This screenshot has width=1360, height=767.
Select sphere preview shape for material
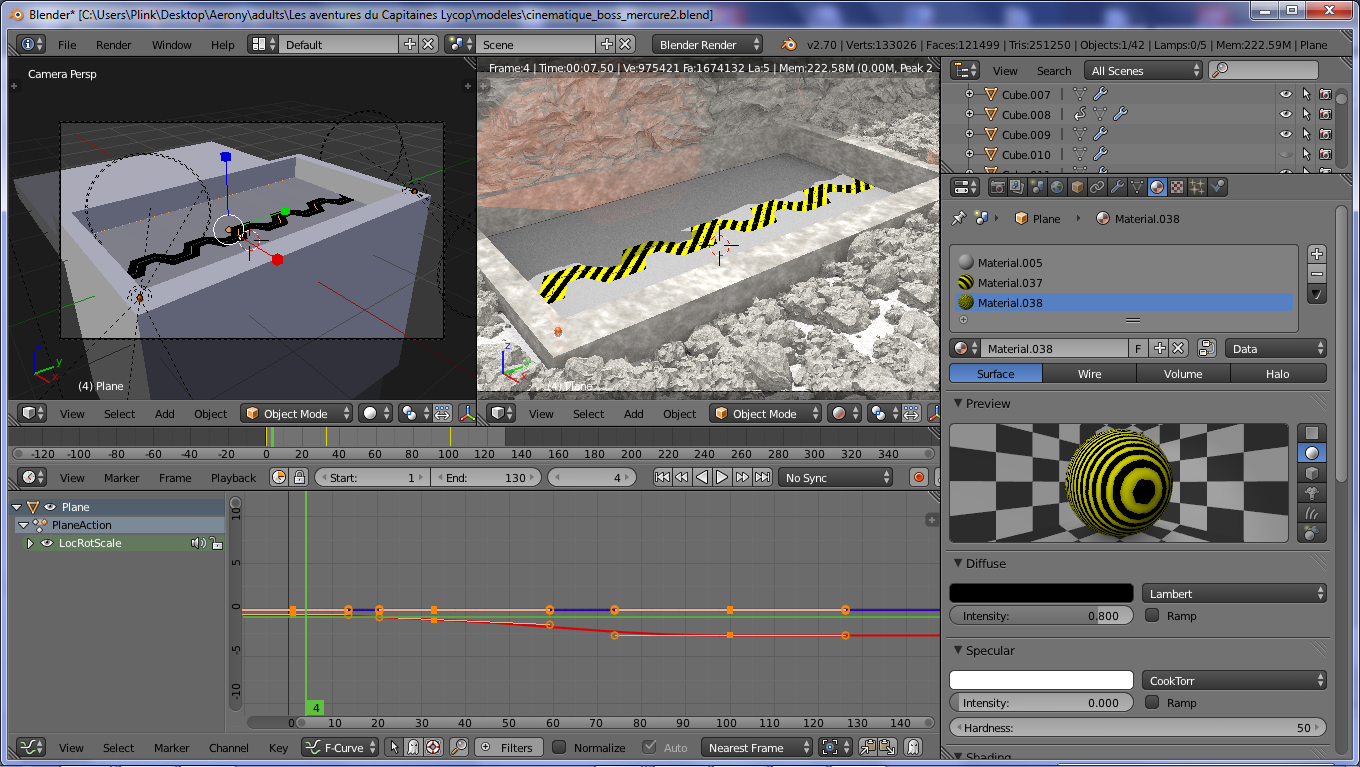tap(1311, 452)
